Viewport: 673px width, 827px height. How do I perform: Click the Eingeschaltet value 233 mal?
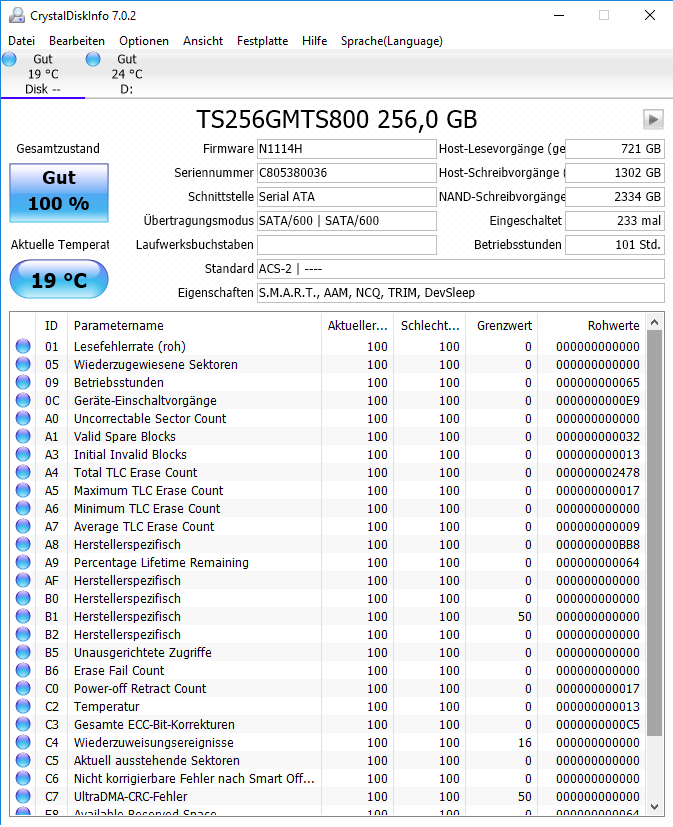click(x=614, y=220)
